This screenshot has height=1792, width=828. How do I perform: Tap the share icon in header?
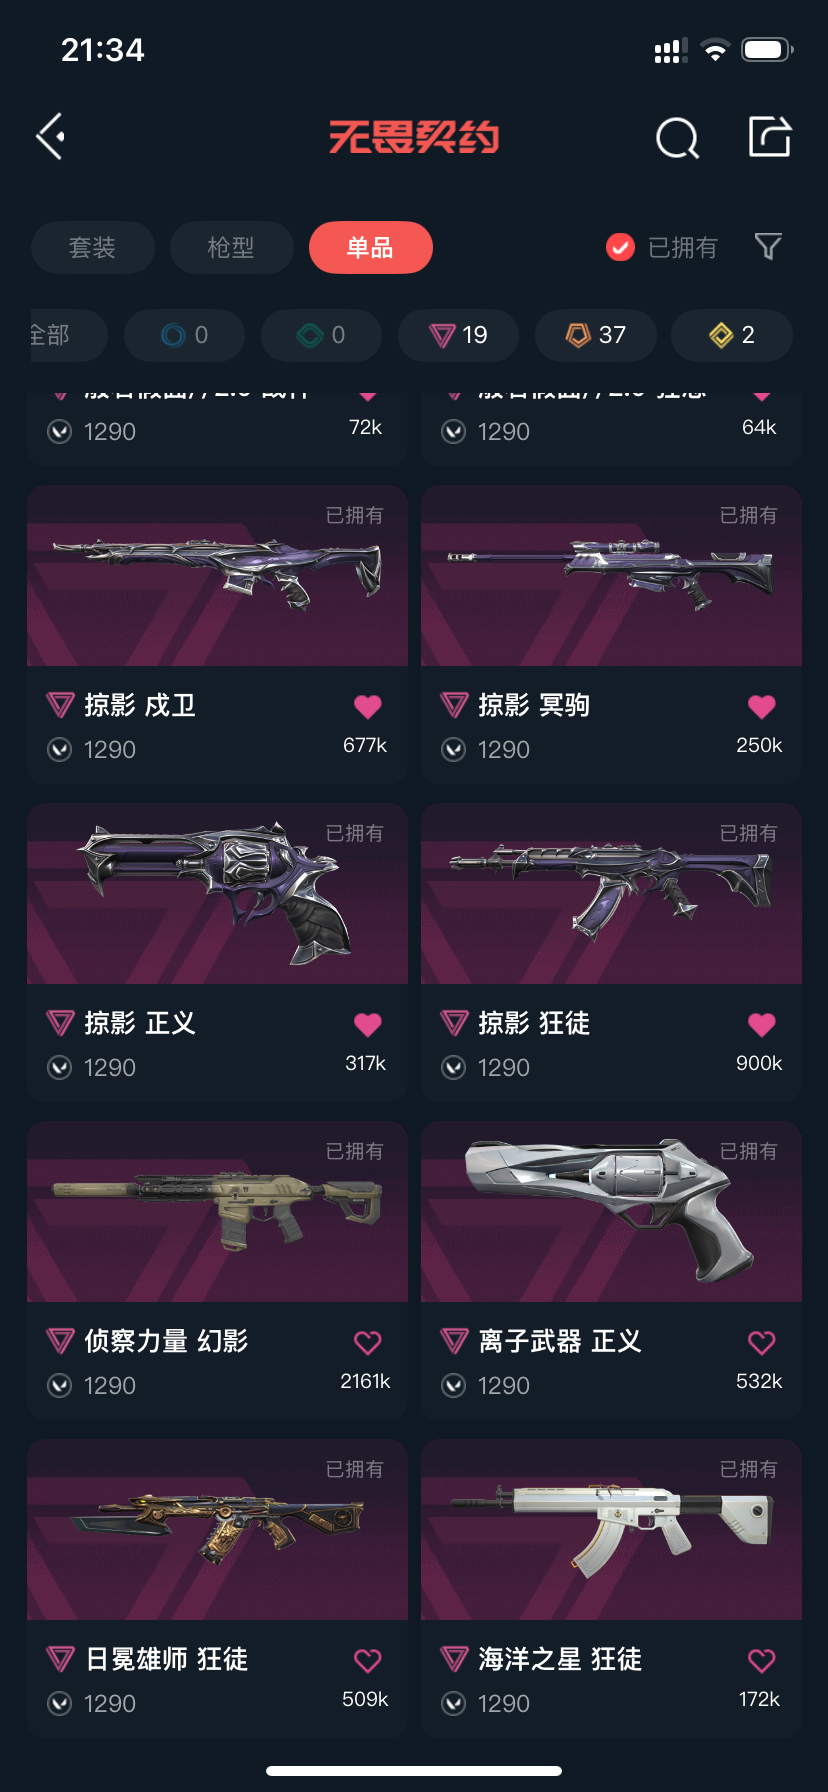tap(770, 136)
